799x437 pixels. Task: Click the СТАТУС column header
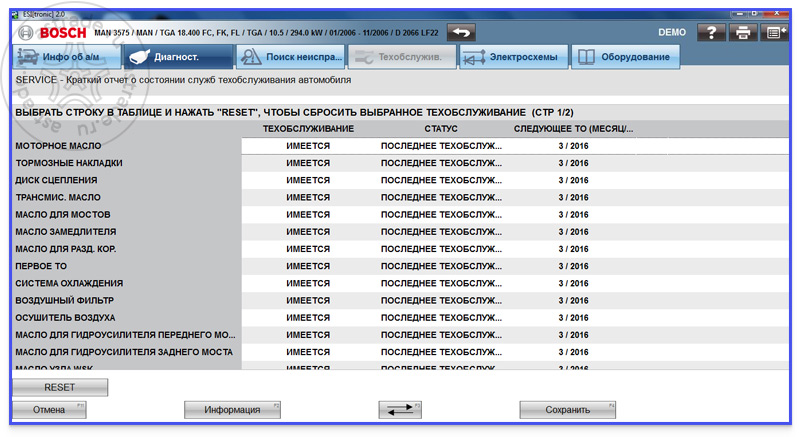tap(441, 129)
